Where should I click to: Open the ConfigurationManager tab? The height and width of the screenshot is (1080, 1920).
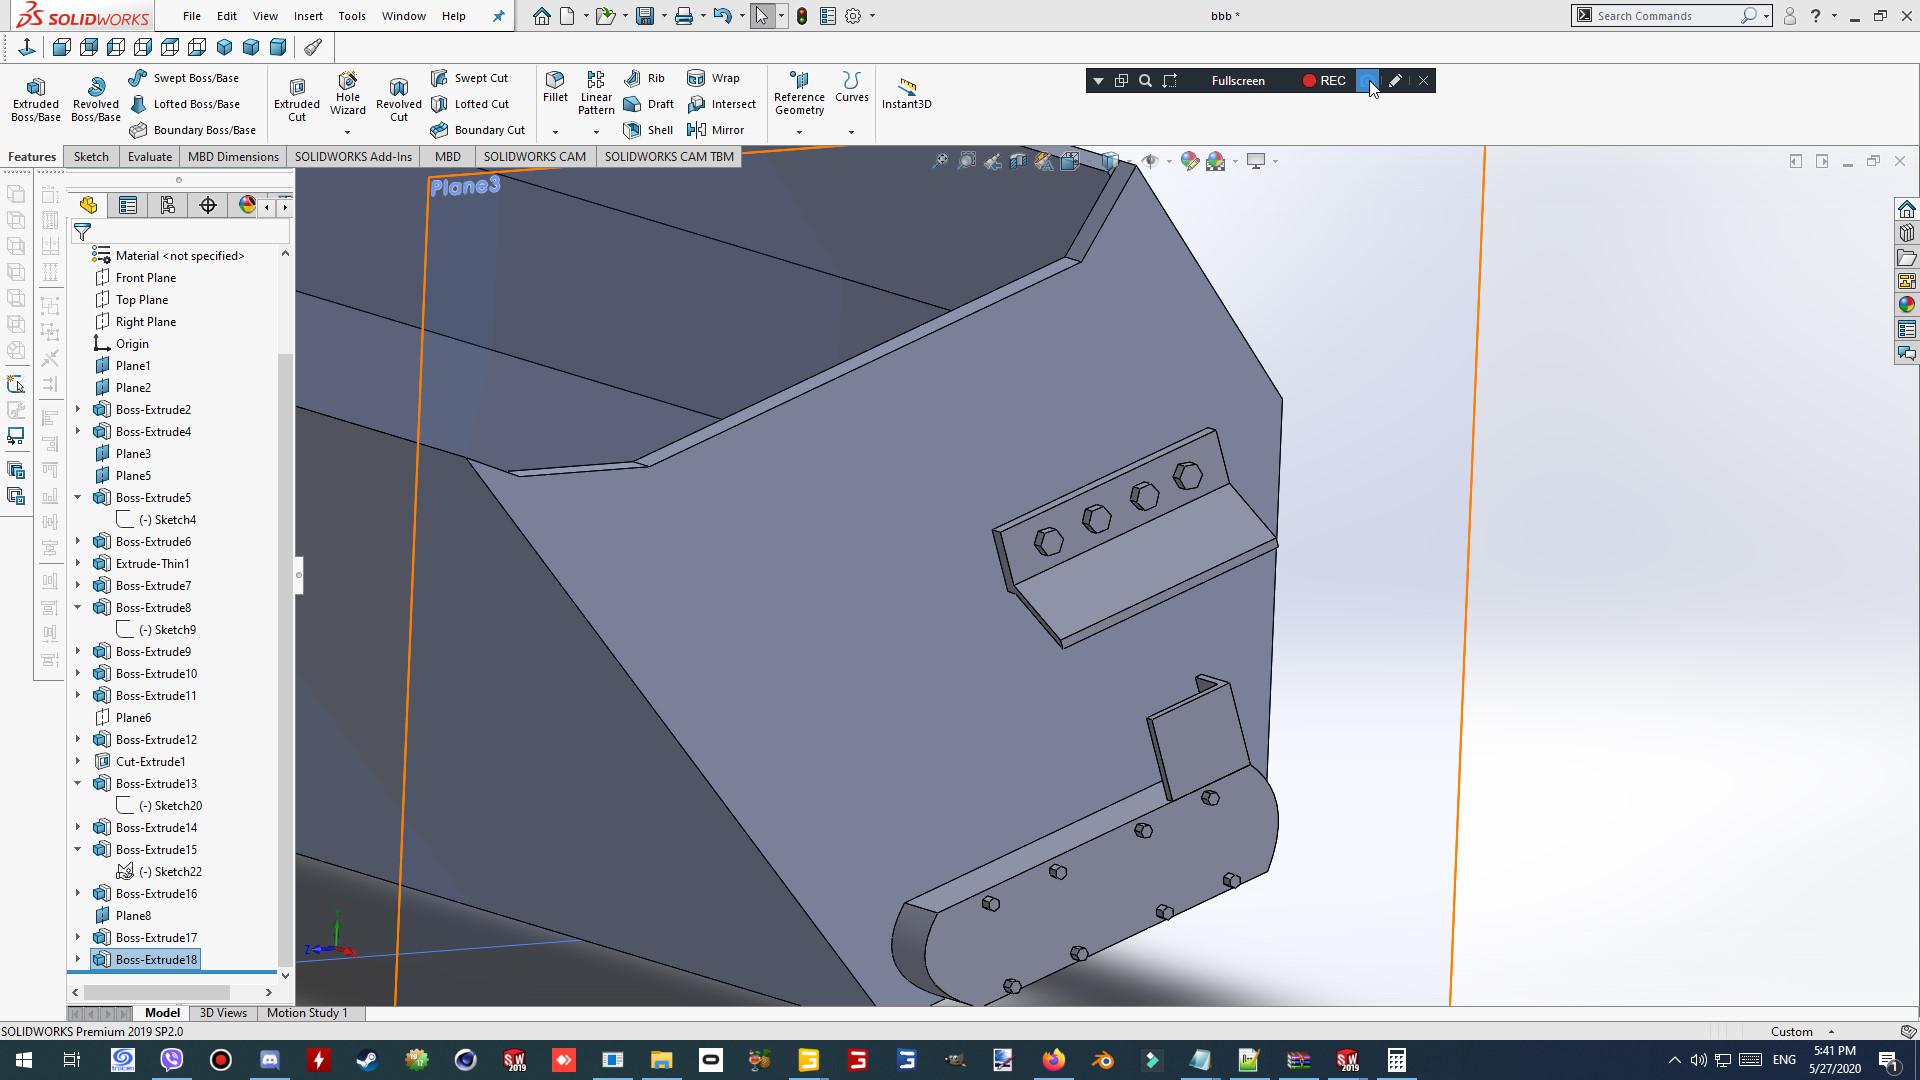168,205
